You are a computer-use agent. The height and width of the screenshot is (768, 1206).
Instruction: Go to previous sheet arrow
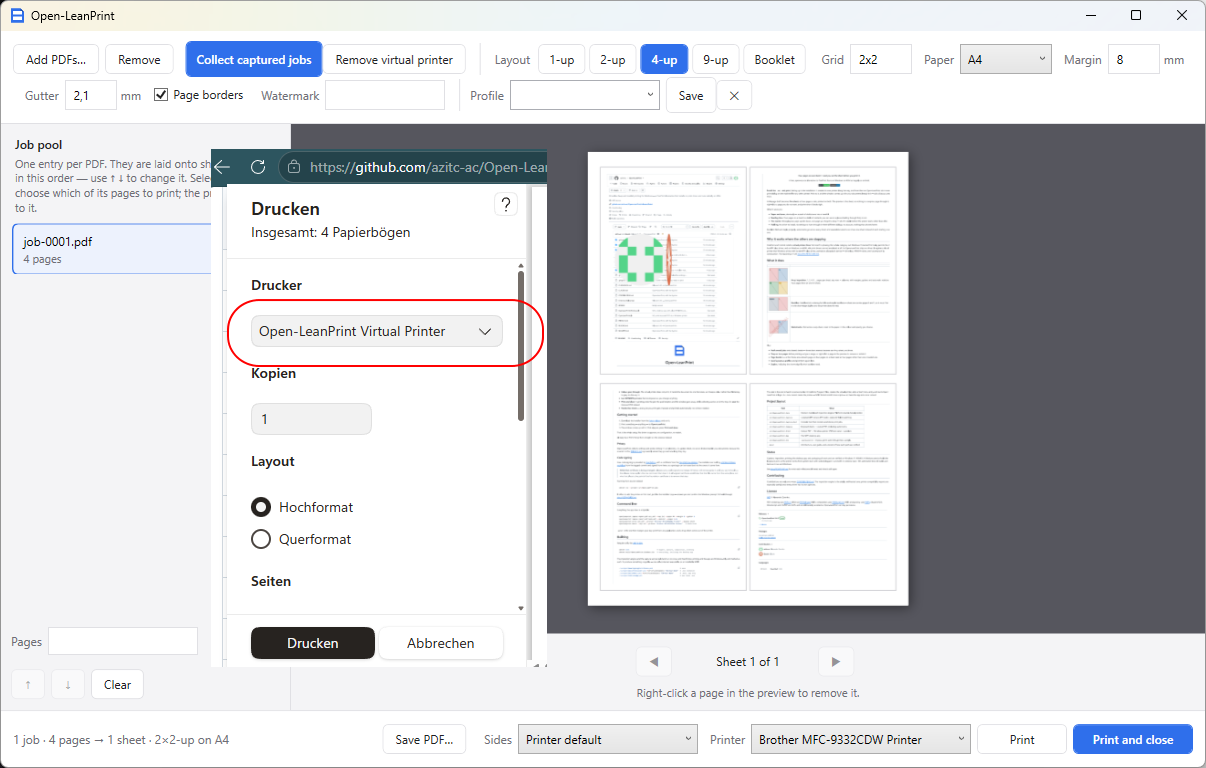tap(654, 662)
